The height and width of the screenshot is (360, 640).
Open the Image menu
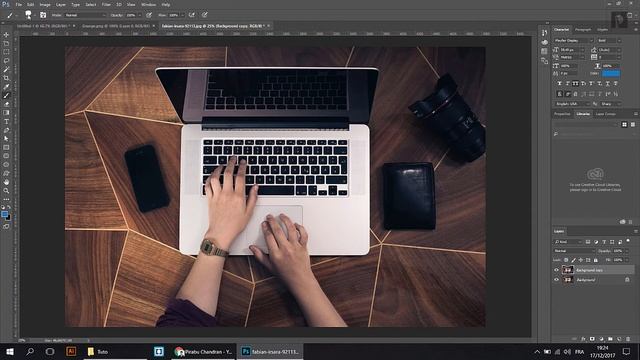pyautogui.click(x=45, y=4)
